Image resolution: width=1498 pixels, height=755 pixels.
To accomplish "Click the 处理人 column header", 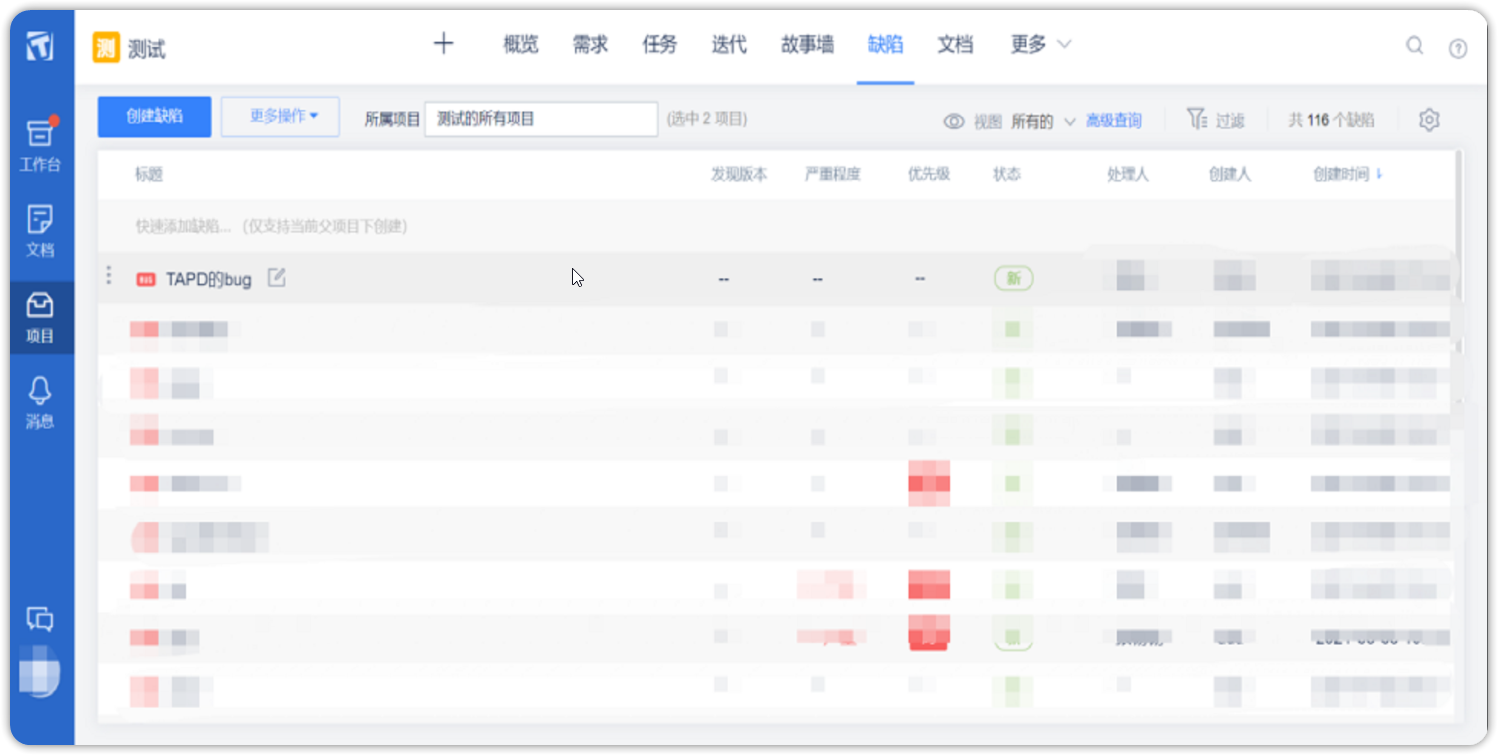I will tap(1128, 174).
